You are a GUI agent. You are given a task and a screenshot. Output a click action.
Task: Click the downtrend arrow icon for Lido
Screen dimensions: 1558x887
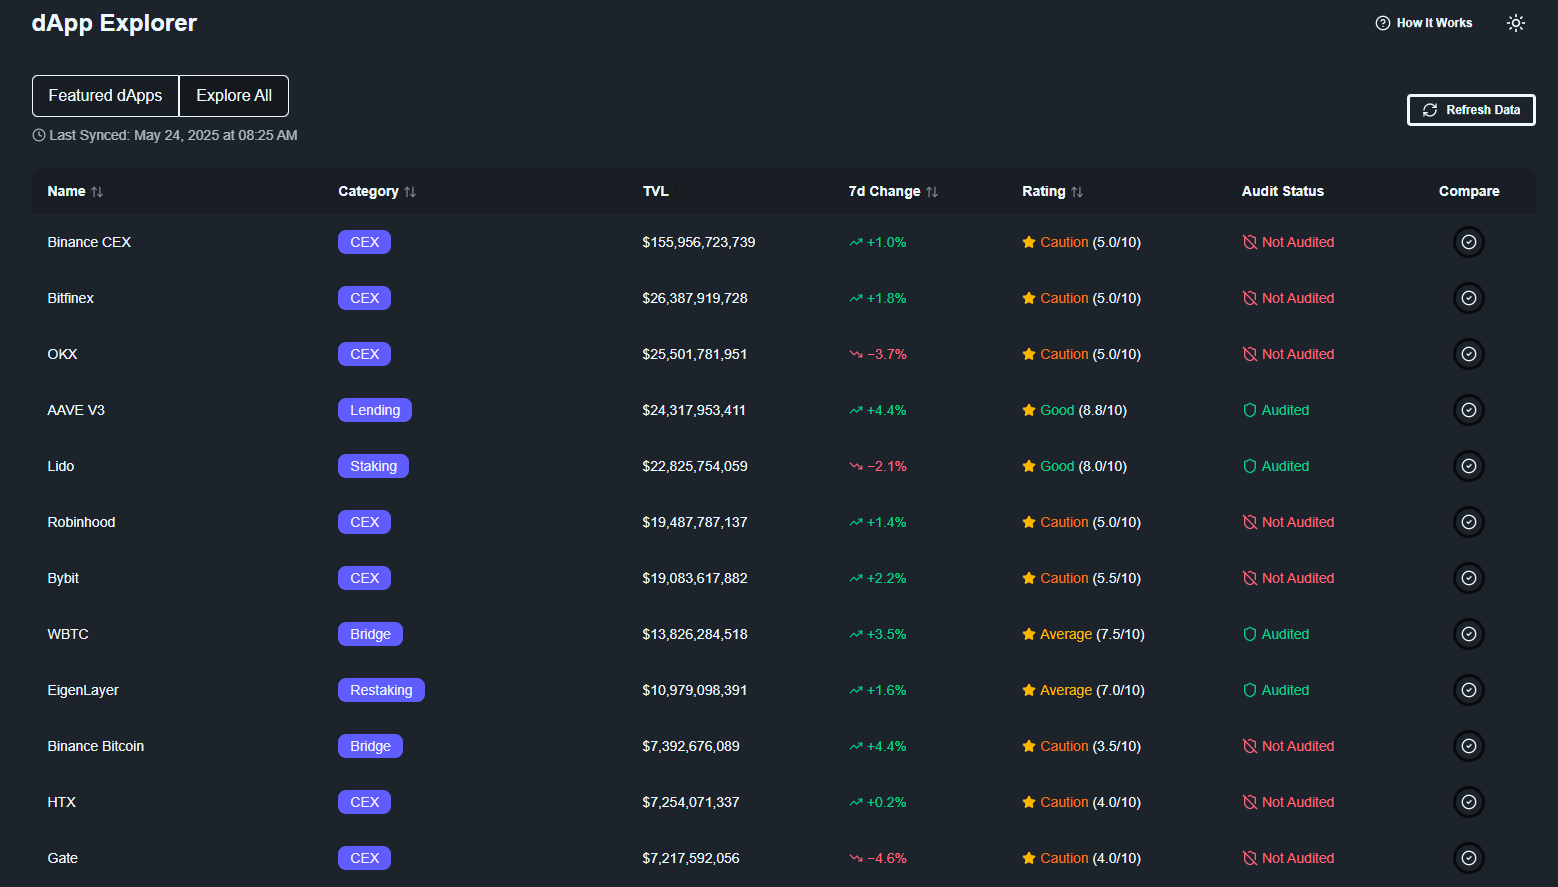(x=856, y=466)
